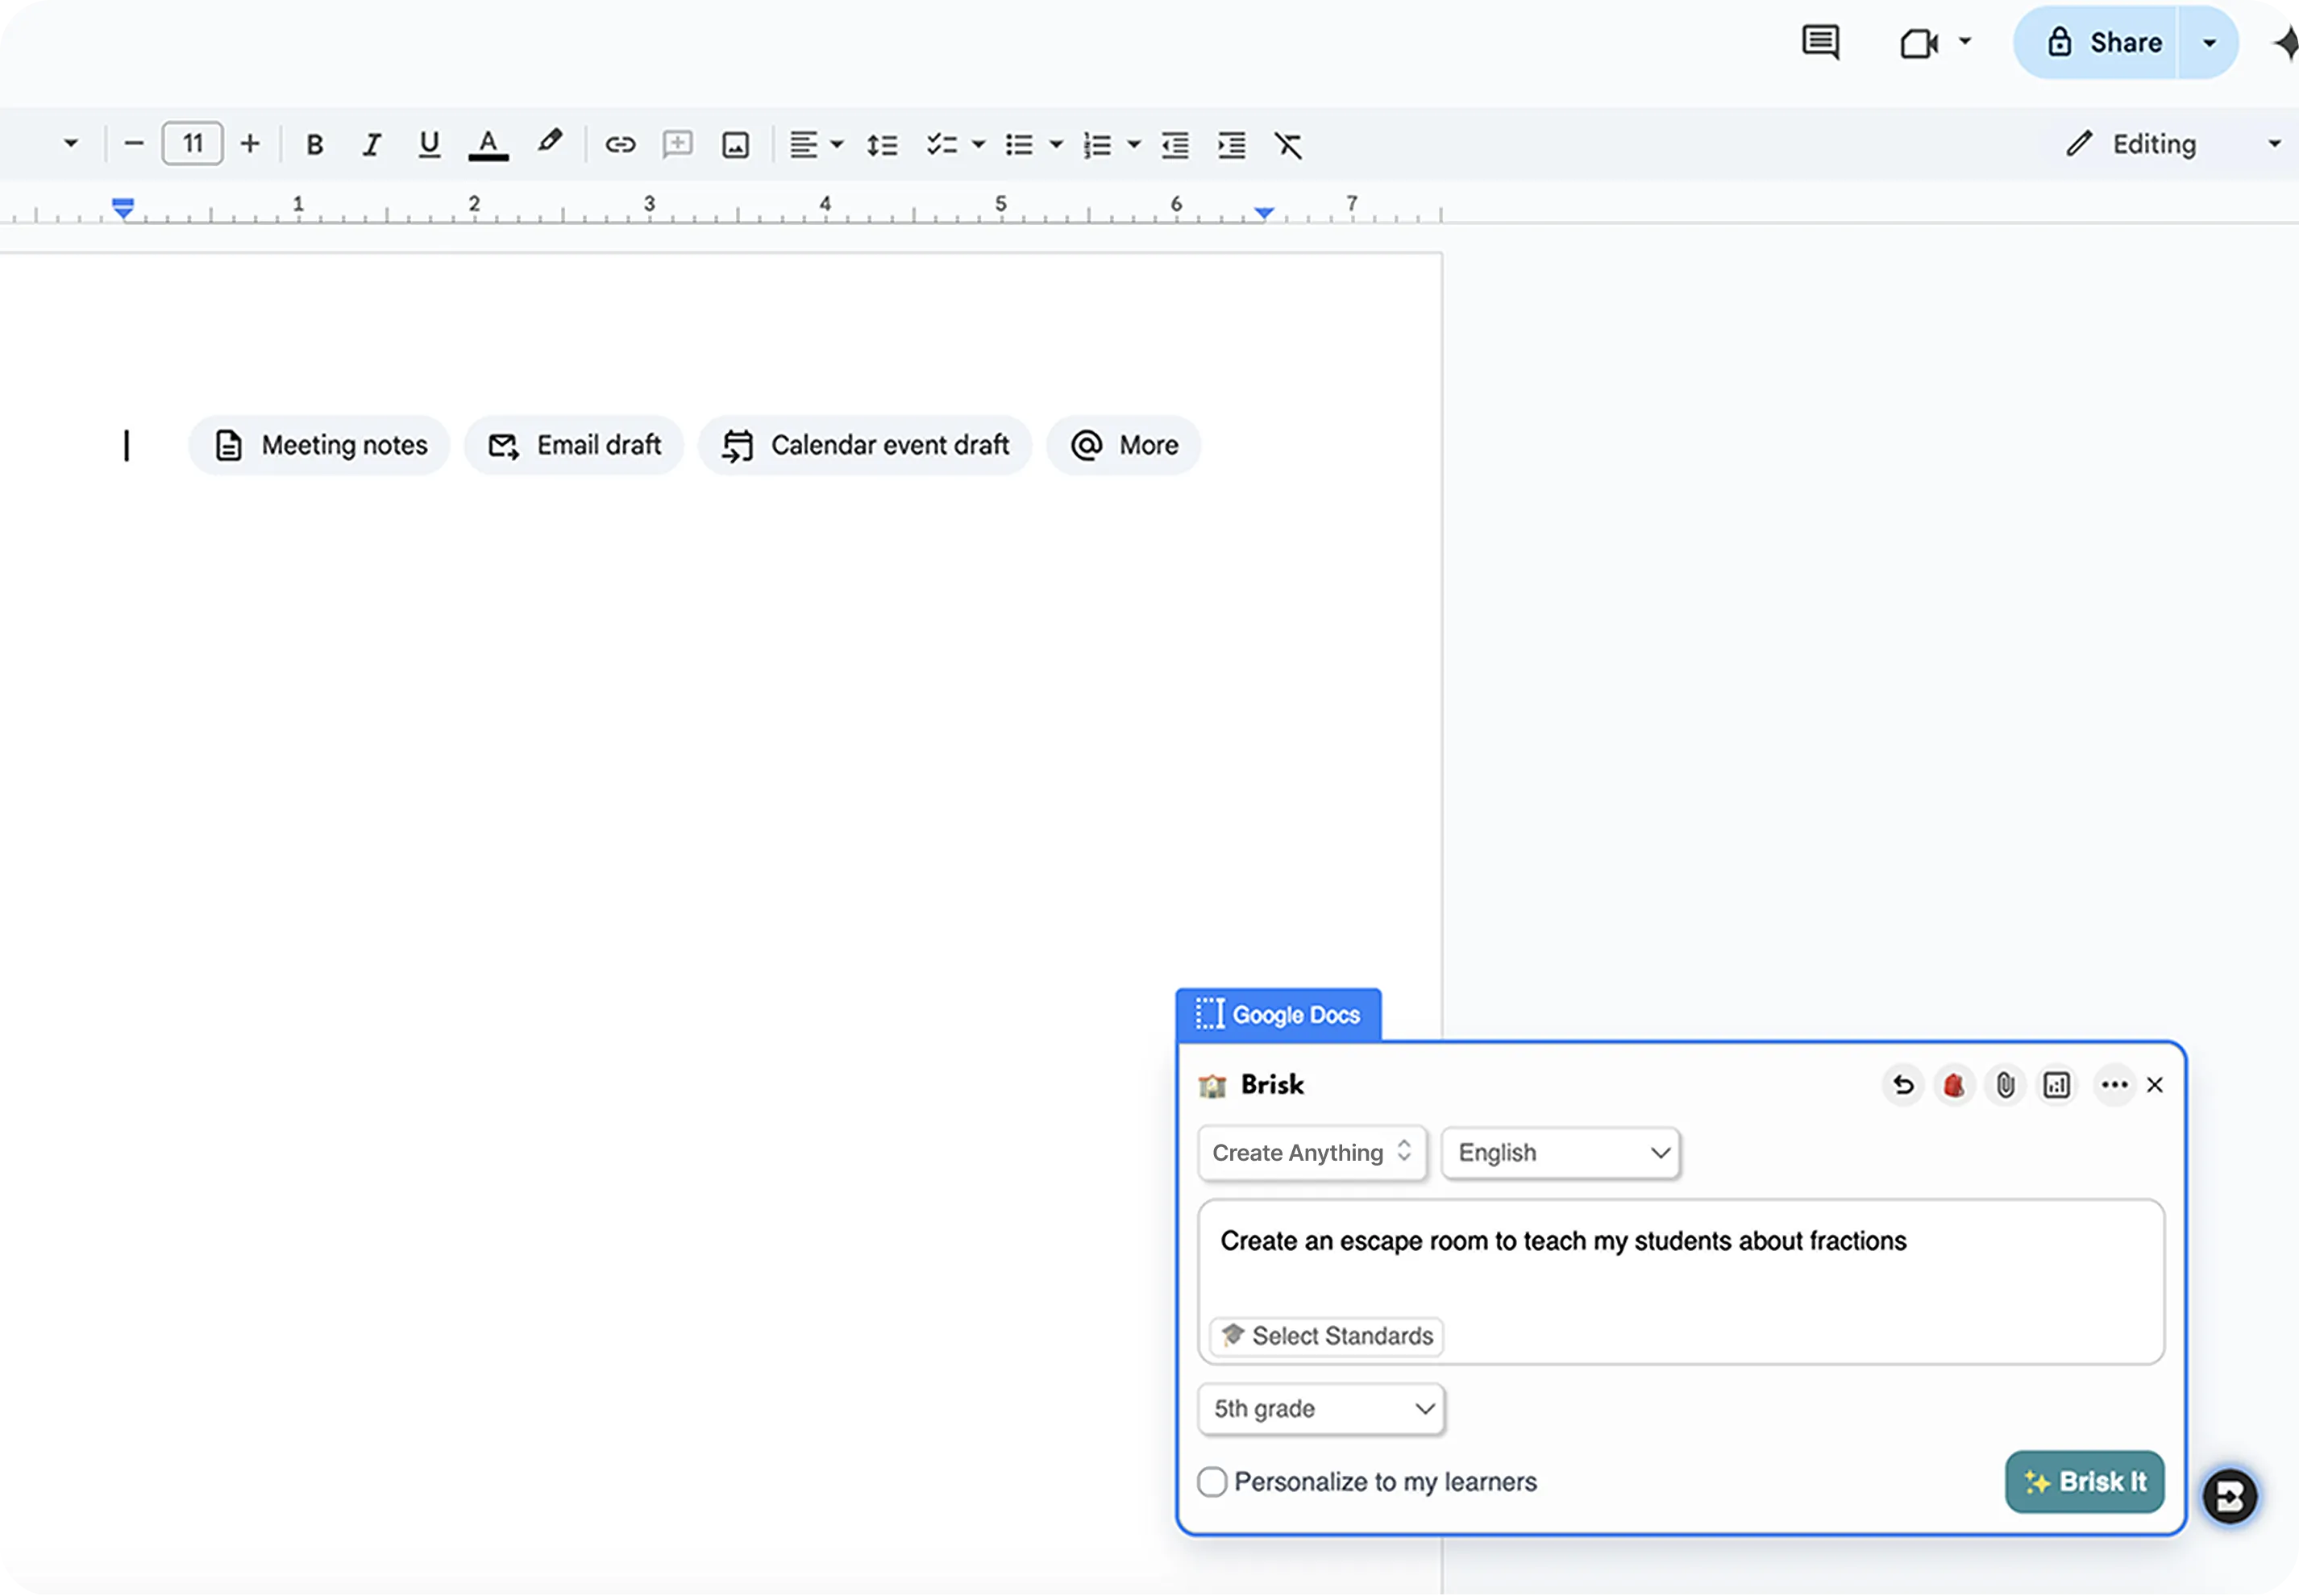The image size is (2299, 1596).
Task: Insert a link with the link icon
Action: [x=620, y=145]
